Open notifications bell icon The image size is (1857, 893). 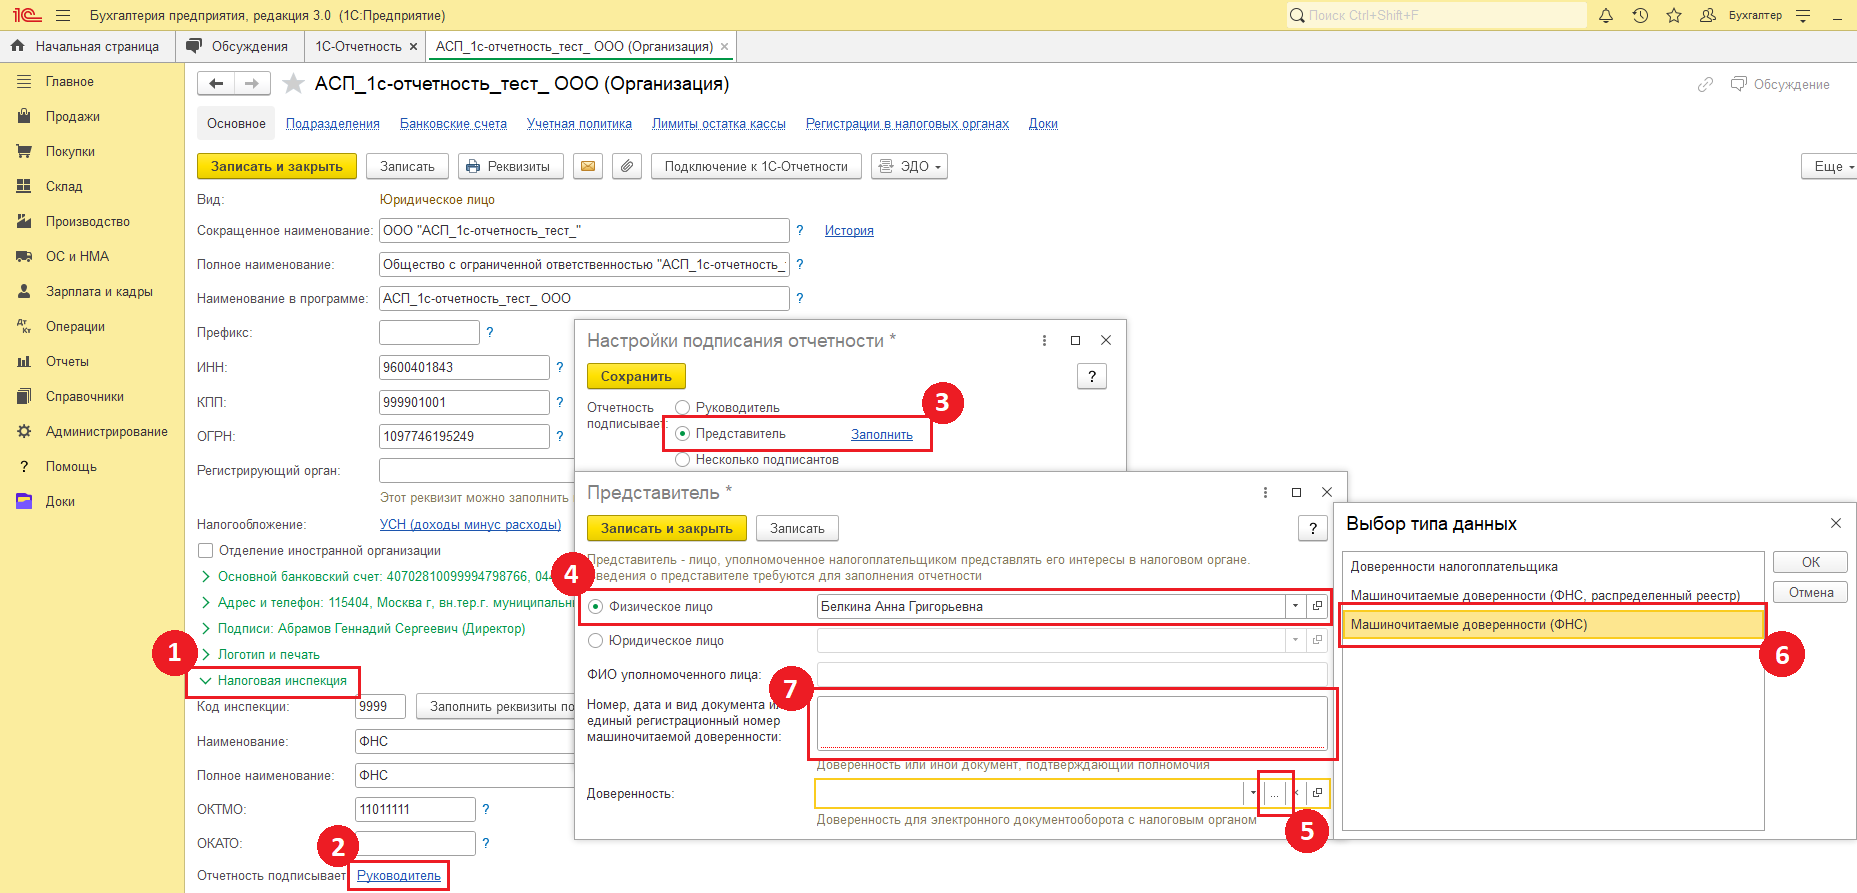click(1606, 15)
